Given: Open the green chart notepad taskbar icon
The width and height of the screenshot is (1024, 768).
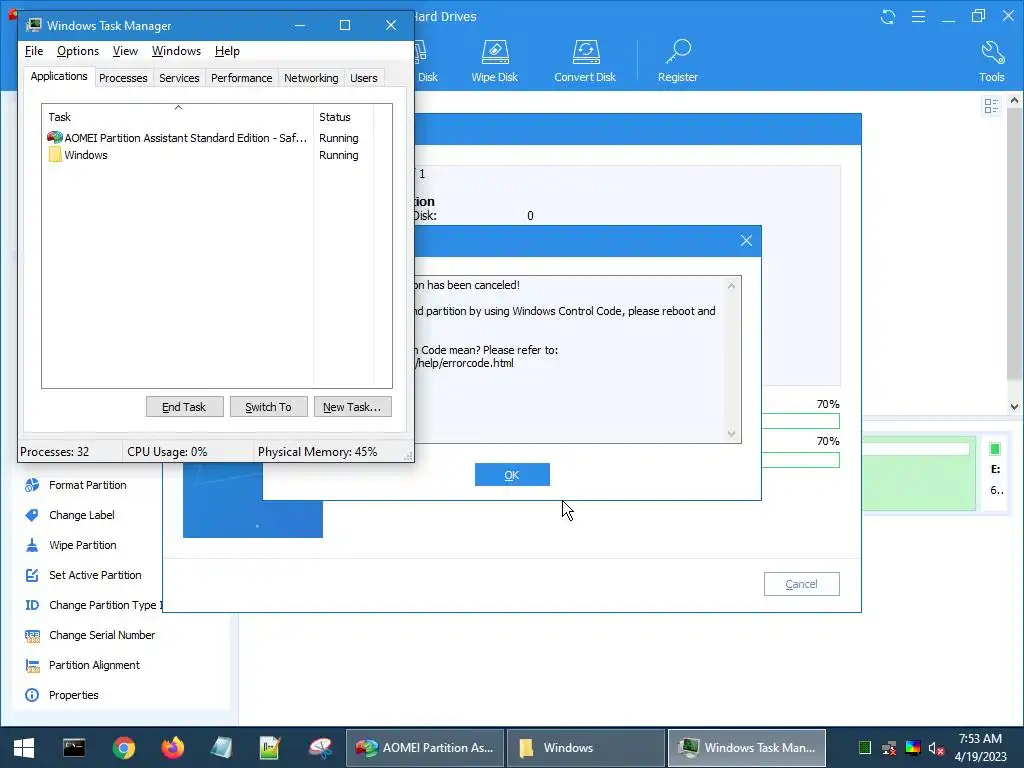Looking at the screenshot, I should [270, 748].
